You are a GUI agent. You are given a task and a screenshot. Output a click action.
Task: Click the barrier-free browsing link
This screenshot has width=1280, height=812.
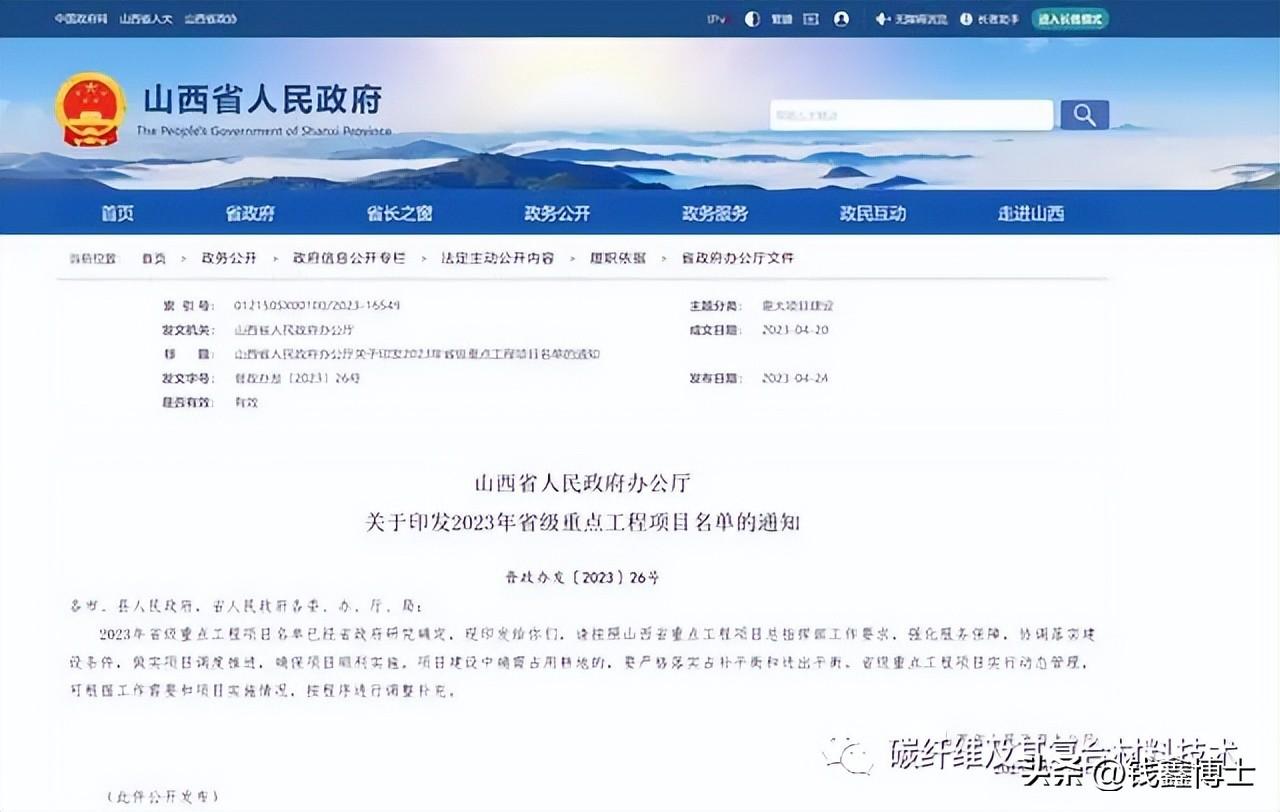[x=910, y=19]
